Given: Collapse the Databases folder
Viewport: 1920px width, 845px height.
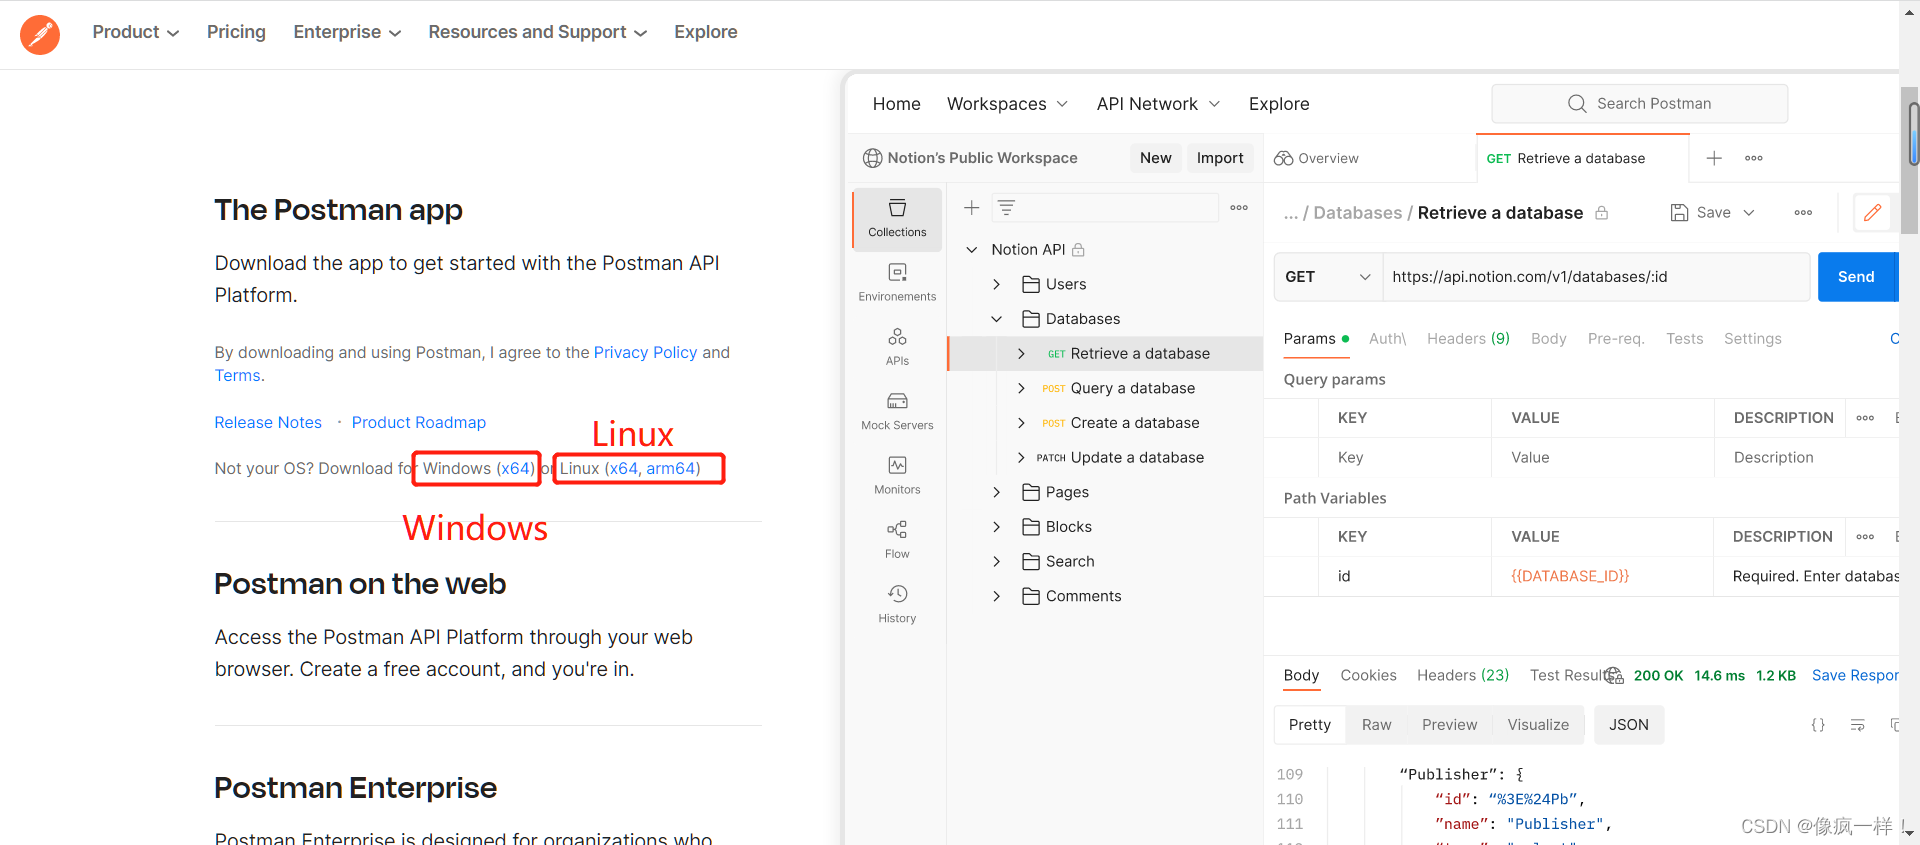Looking at the screenshot, I should (996, 319).
